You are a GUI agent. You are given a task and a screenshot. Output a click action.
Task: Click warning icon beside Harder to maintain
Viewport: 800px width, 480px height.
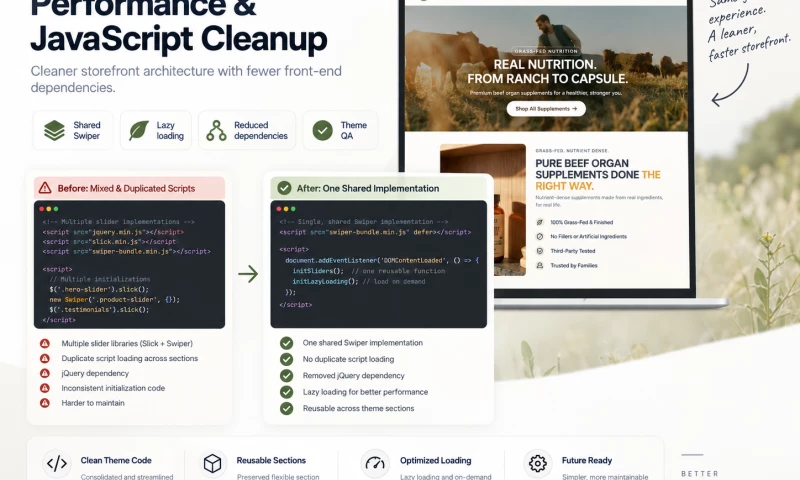pos(45,402)
